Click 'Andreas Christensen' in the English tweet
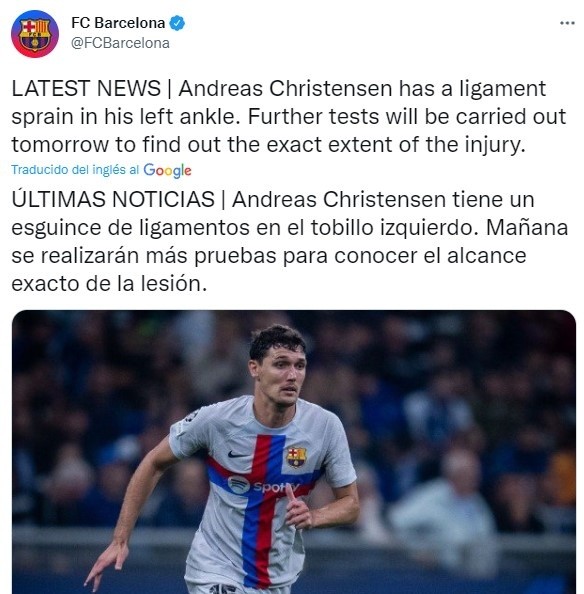This screenshot has height=594, width=584. tap(285, 89)
